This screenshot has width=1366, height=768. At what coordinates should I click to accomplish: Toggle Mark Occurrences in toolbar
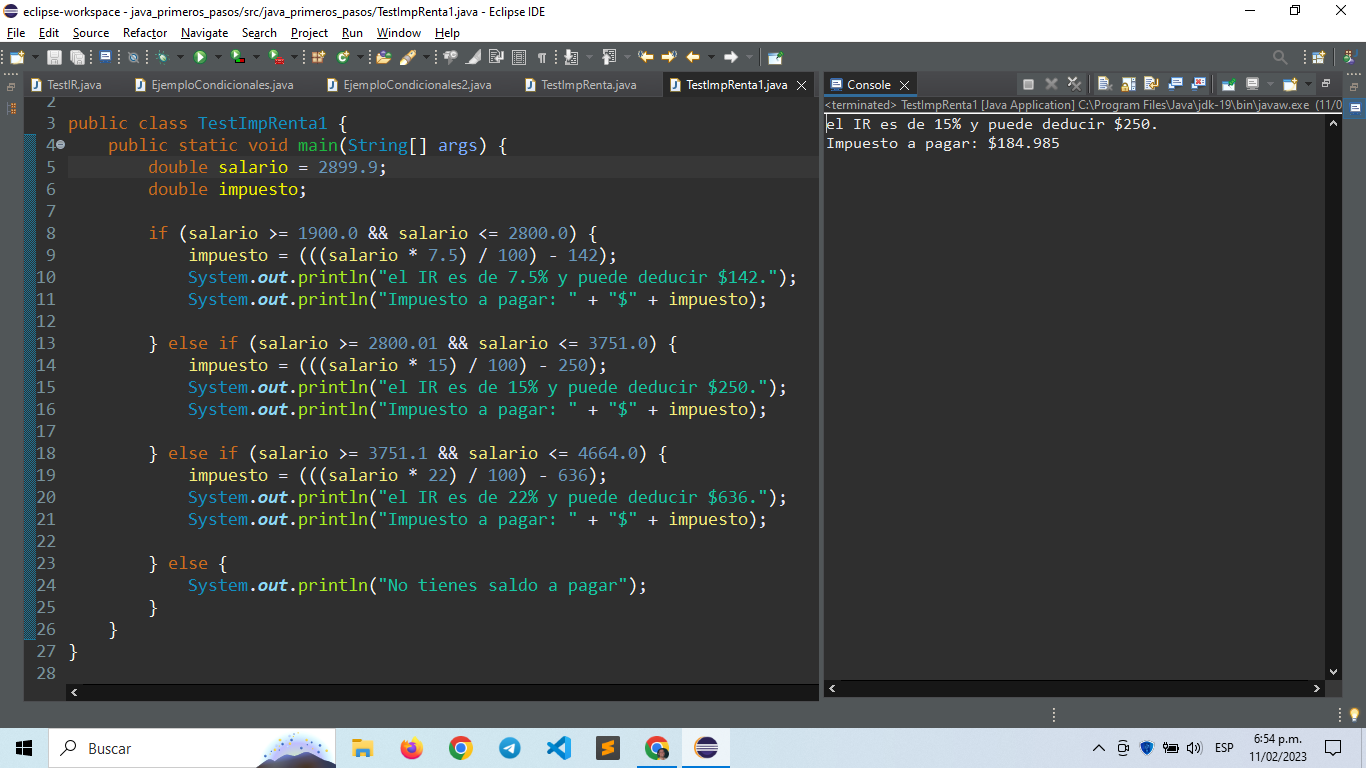(x=473, y=57)
